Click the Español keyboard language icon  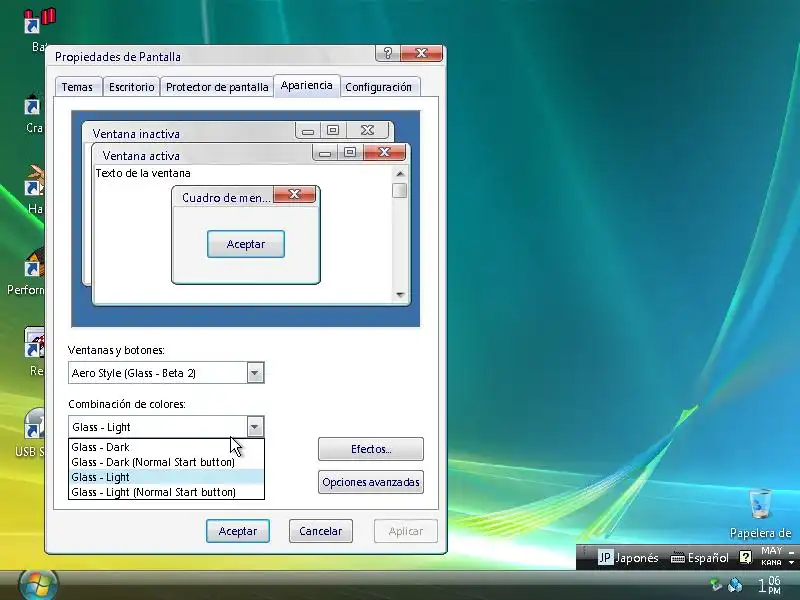pos(699,558)
